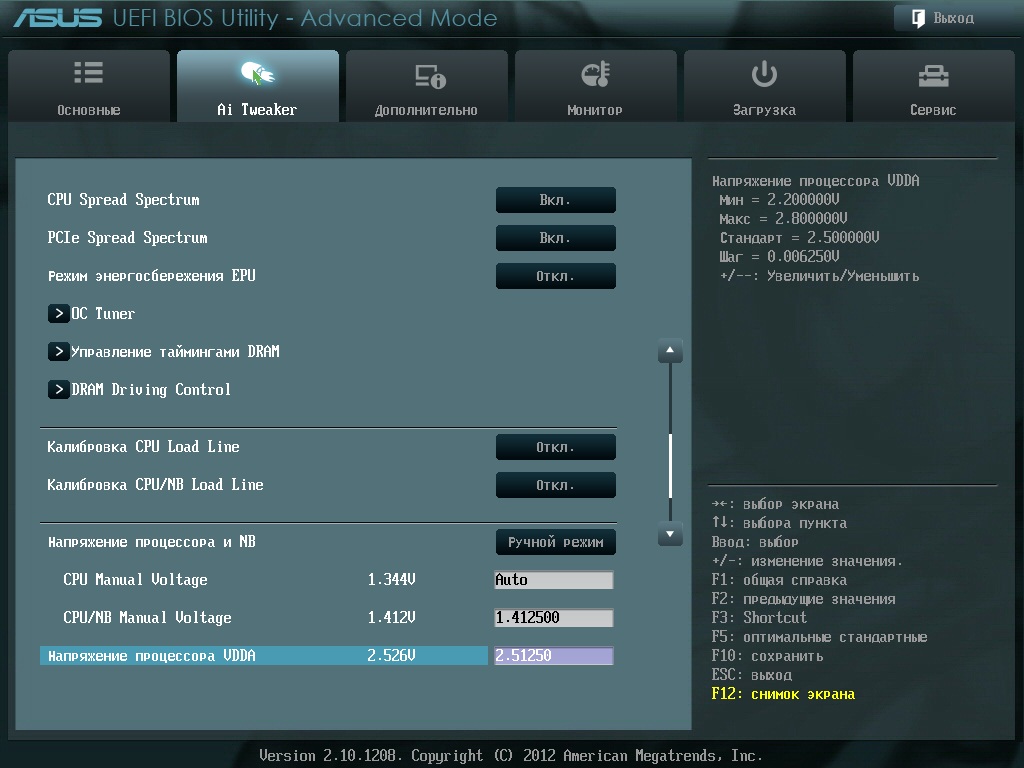Click the VDDA voltage 2.51250 field
Viewport: 1024px width, 768px height.
554,655
